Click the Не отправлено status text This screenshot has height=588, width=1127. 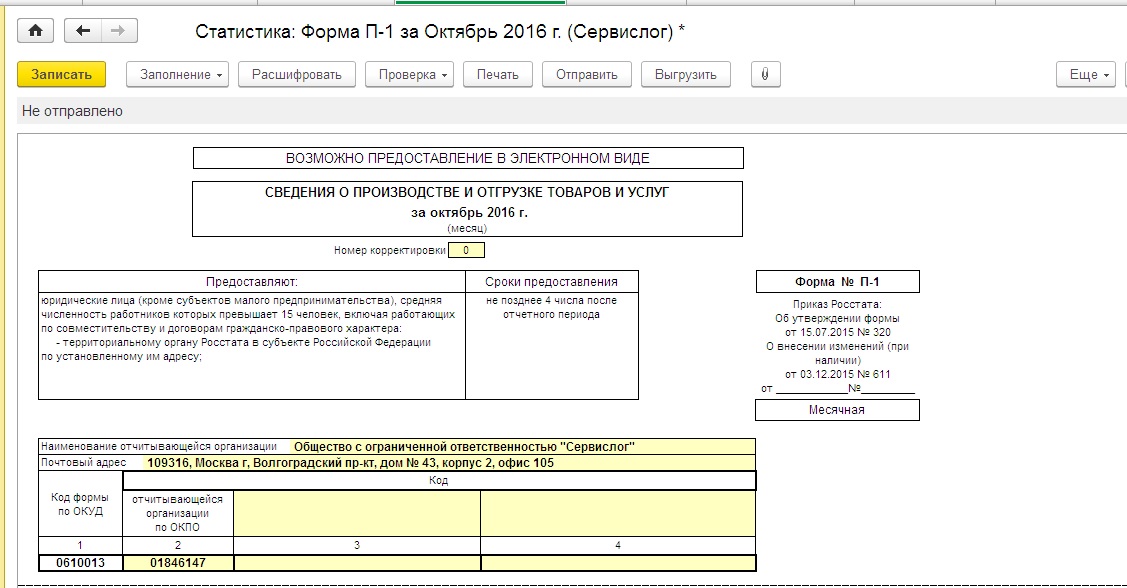pyautogui.click(x=73, y=111)
